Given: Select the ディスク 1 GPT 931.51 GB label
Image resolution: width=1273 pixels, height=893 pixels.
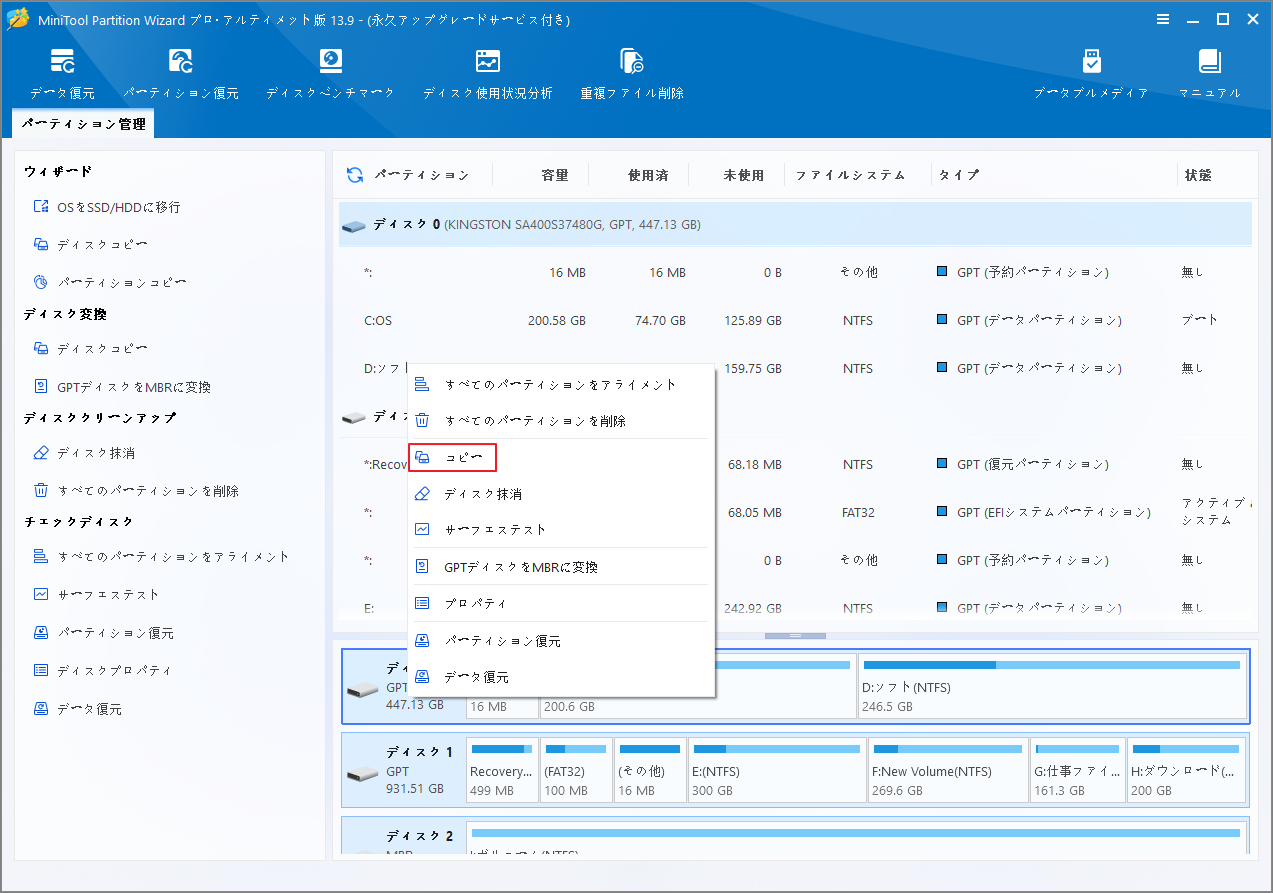Looking at the screenshot, I should [x=404, y=770].
